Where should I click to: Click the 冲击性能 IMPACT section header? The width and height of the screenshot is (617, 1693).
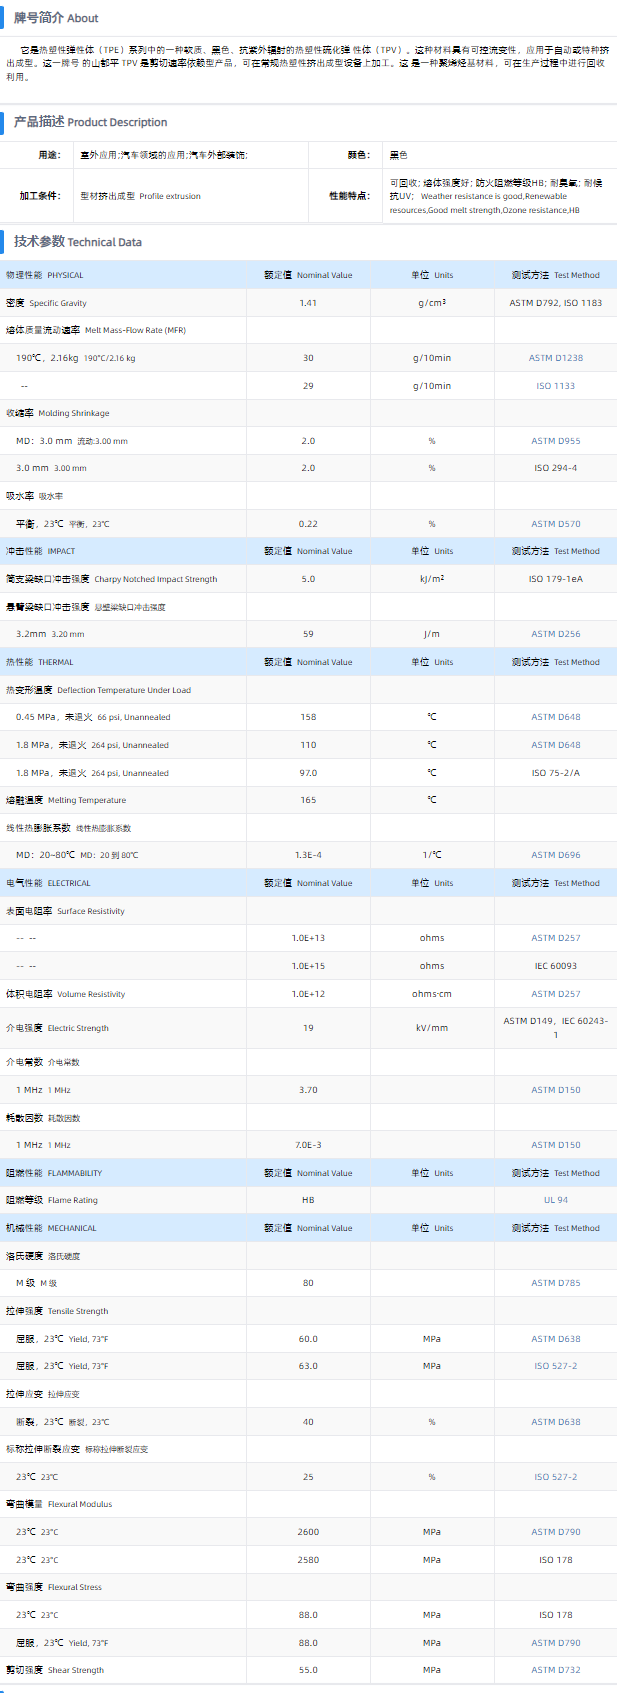[41, 551]
